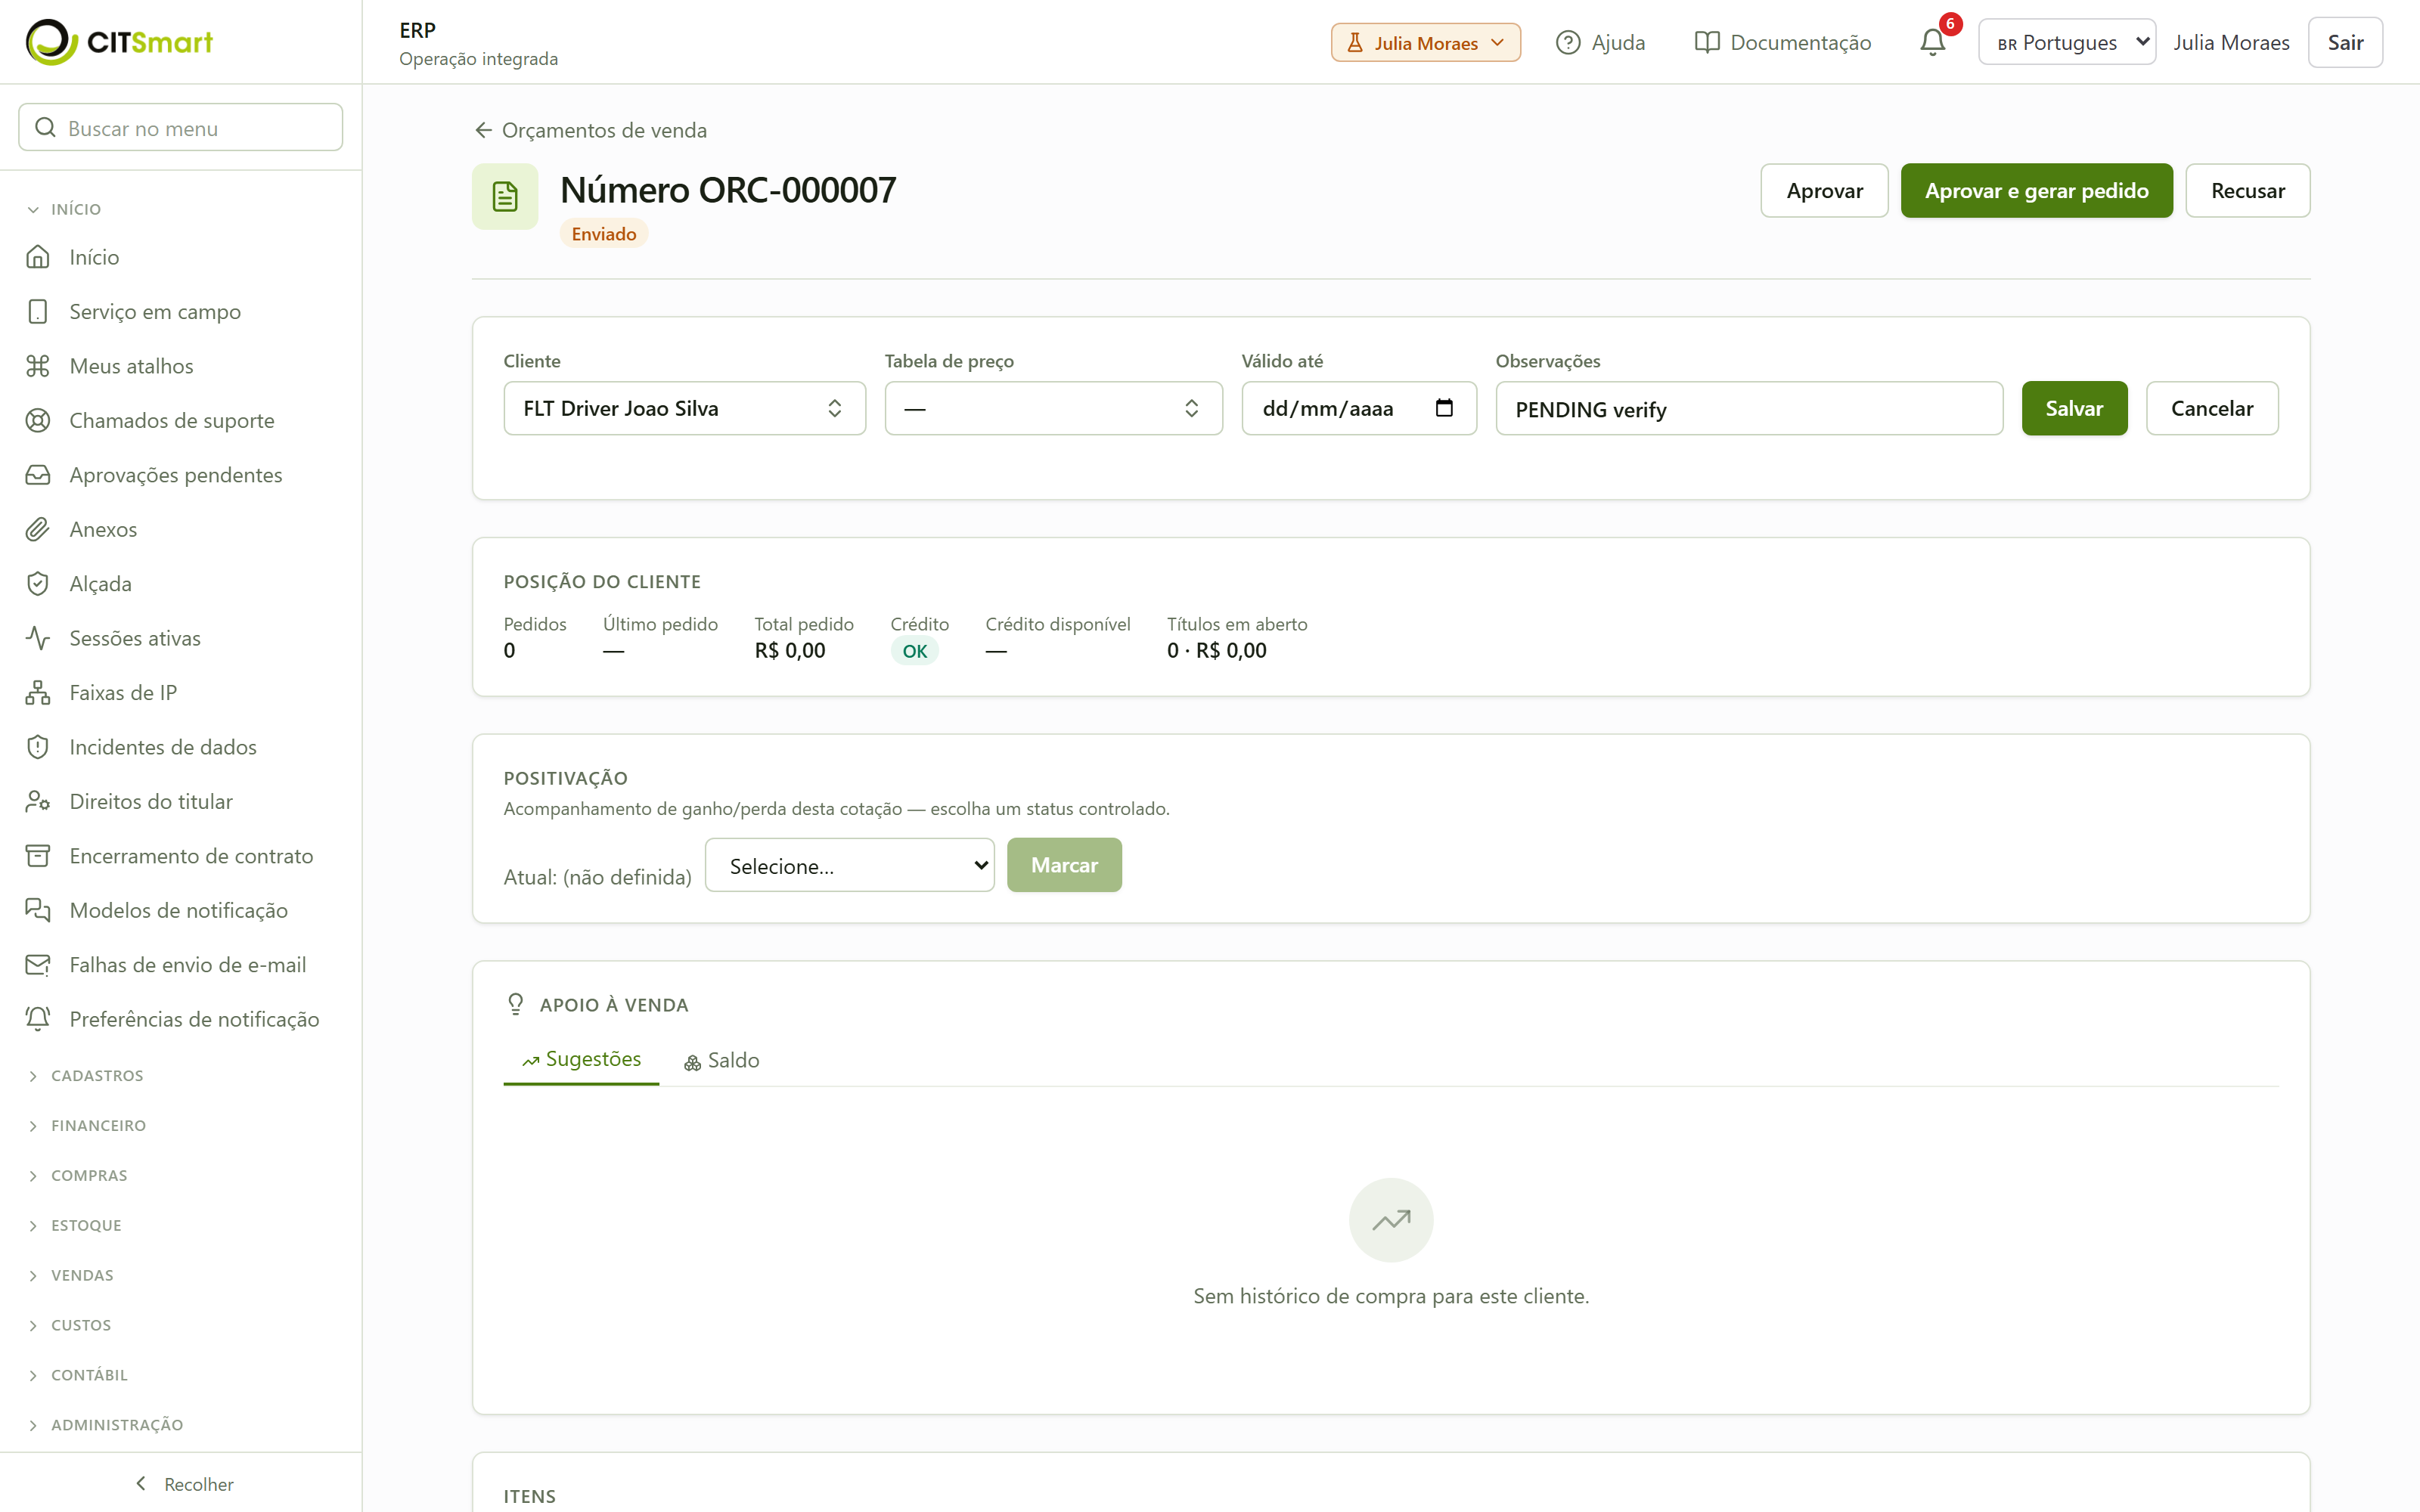This screenshot has width=2420, height=1512.
Task: Expand the ESTOQUE section
Action: click(75, 1225)
